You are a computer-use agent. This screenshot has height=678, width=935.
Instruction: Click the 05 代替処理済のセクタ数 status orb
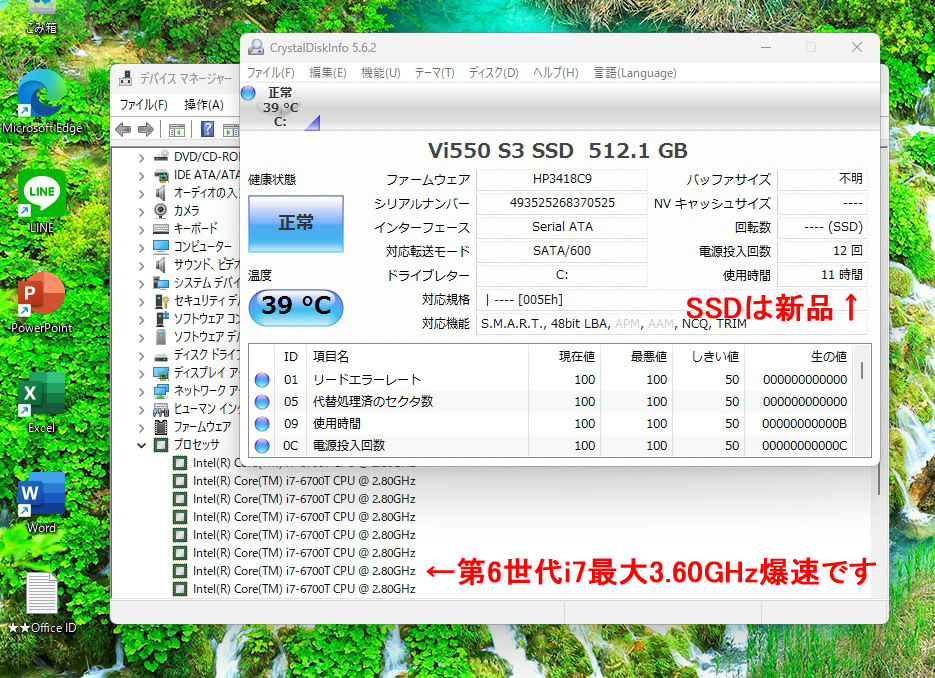[x=262, y=402]
